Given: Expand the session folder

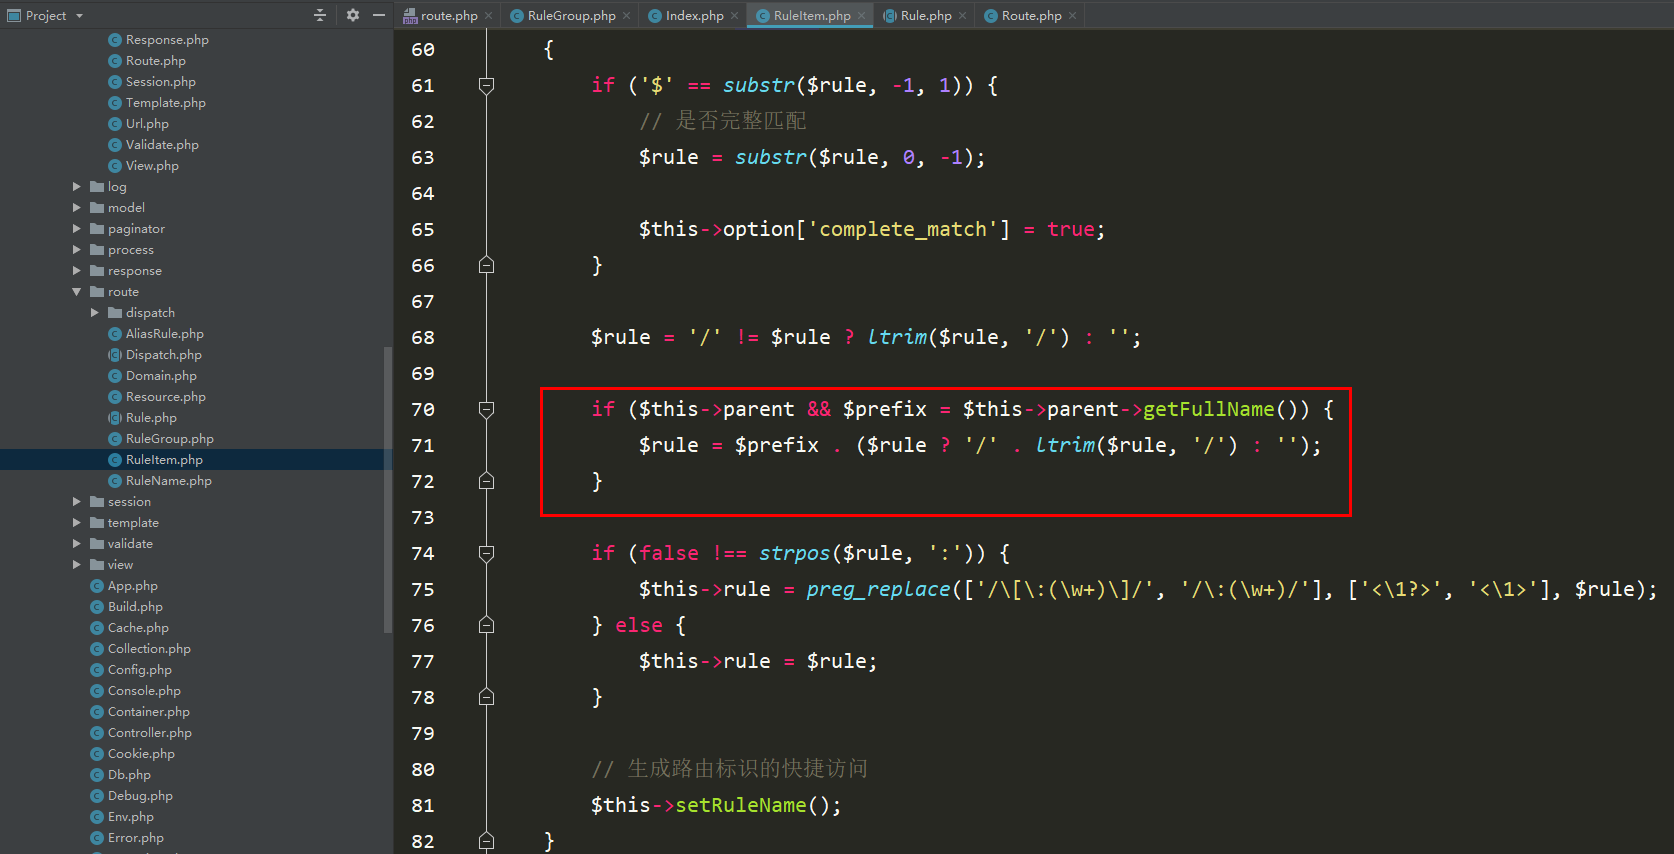Looking at the screenshot, I should pyautogui.click(x=77, y=502).
